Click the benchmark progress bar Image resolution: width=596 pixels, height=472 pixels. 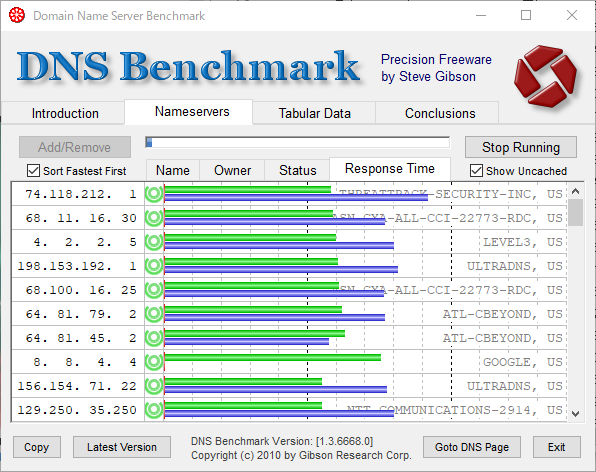click(297, 143)
